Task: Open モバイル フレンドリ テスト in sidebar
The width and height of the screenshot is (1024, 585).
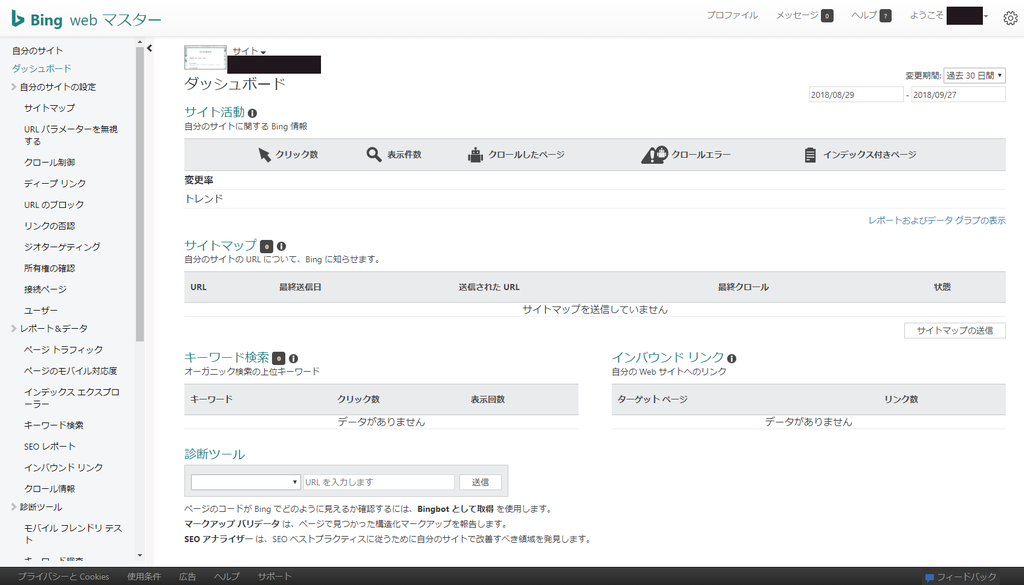Action: point(73,534)
